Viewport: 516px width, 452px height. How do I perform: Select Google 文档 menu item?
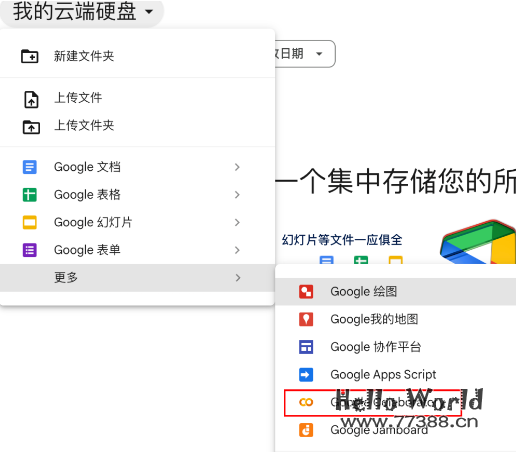pyautogui.click(x=137, y=167)
